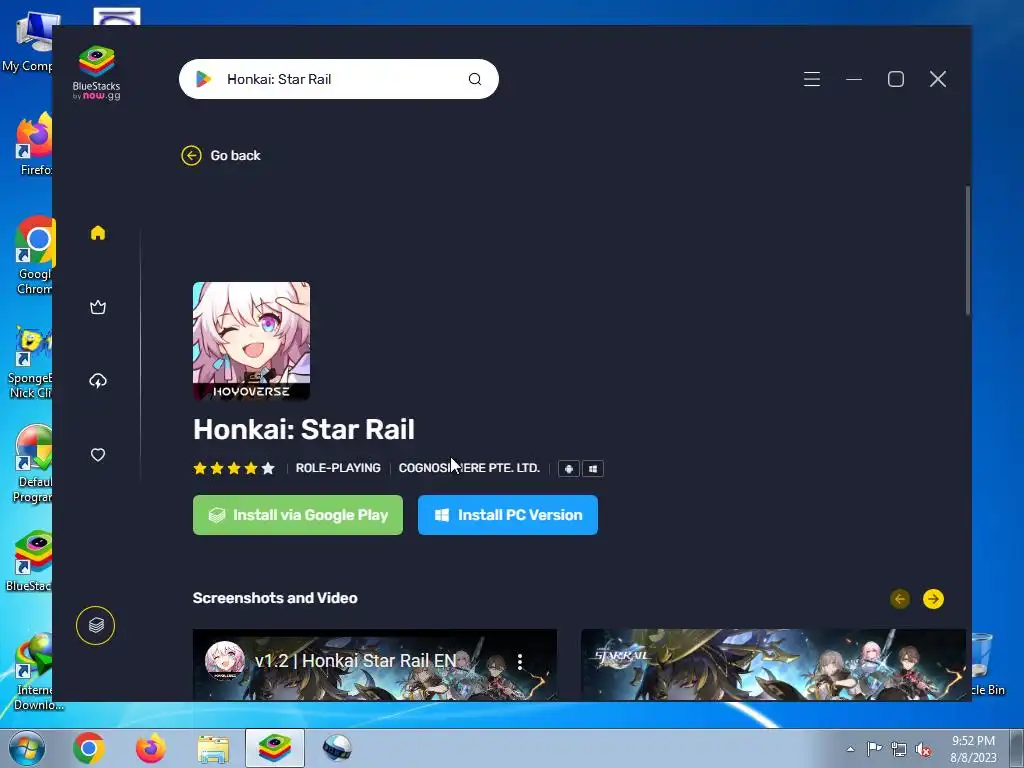Open the hamburger menu

click(x=812, y=79)
